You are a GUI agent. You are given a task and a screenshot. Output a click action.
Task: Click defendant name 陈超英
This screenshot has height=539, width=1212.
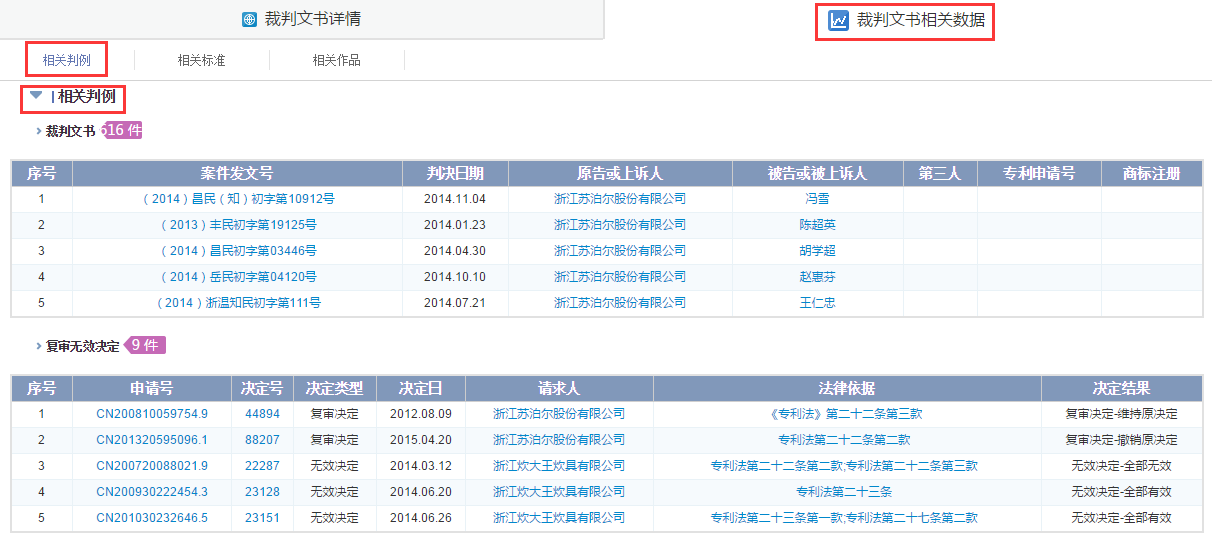coord(817,225)
